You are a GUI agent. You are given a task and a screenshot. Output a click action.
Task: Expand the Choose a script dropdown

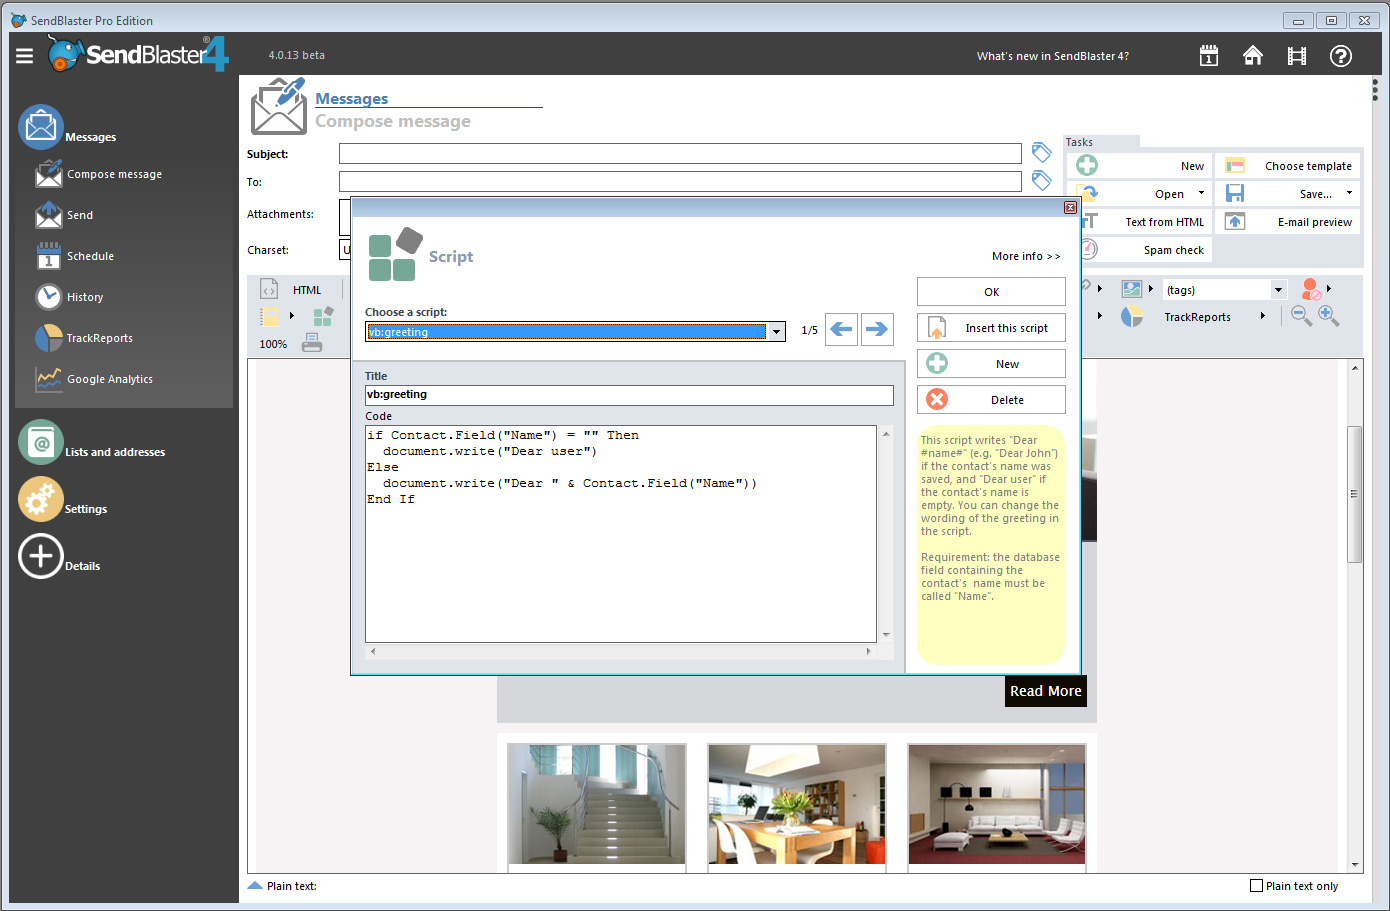pyautogui.click(x=776, y=332)
